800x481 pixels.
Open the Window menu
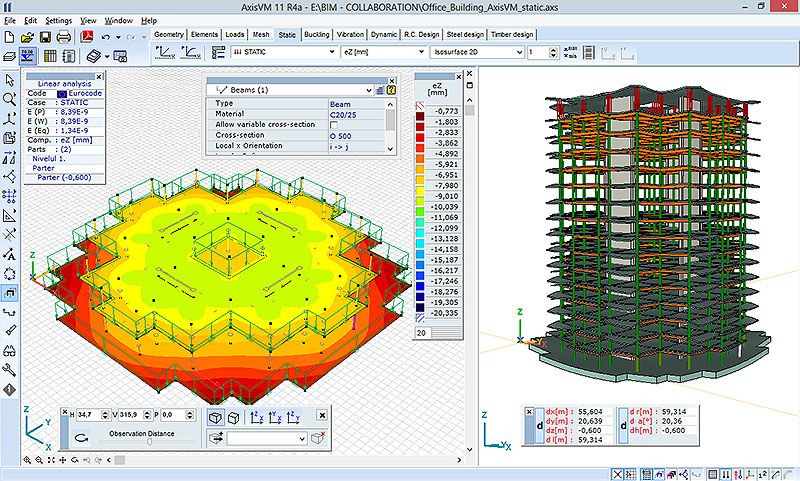[x=119, y=20]
